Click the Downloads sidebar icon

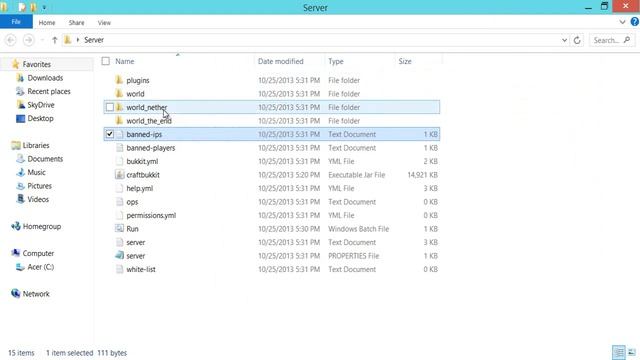20,78
